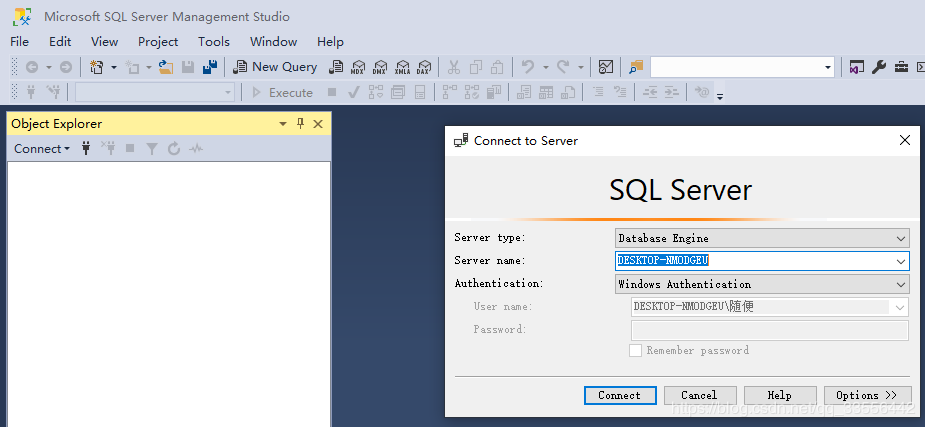
Task: Click the Decrease Indent icon
Action: [650, 93]
